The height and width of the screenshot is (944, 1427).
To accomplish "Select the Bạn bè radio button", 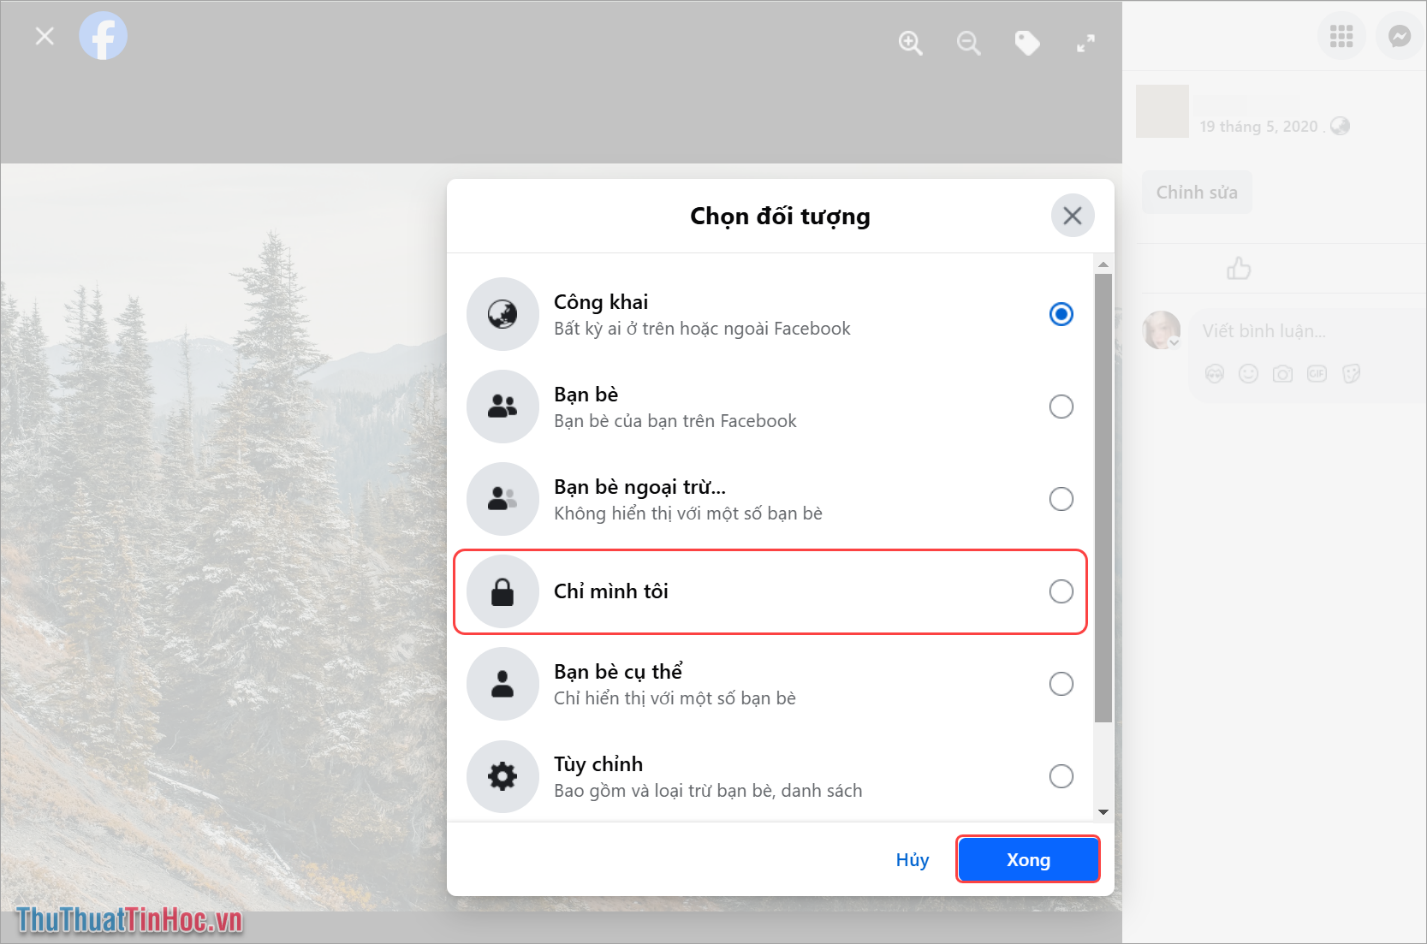I will [x=1061, y=407].
